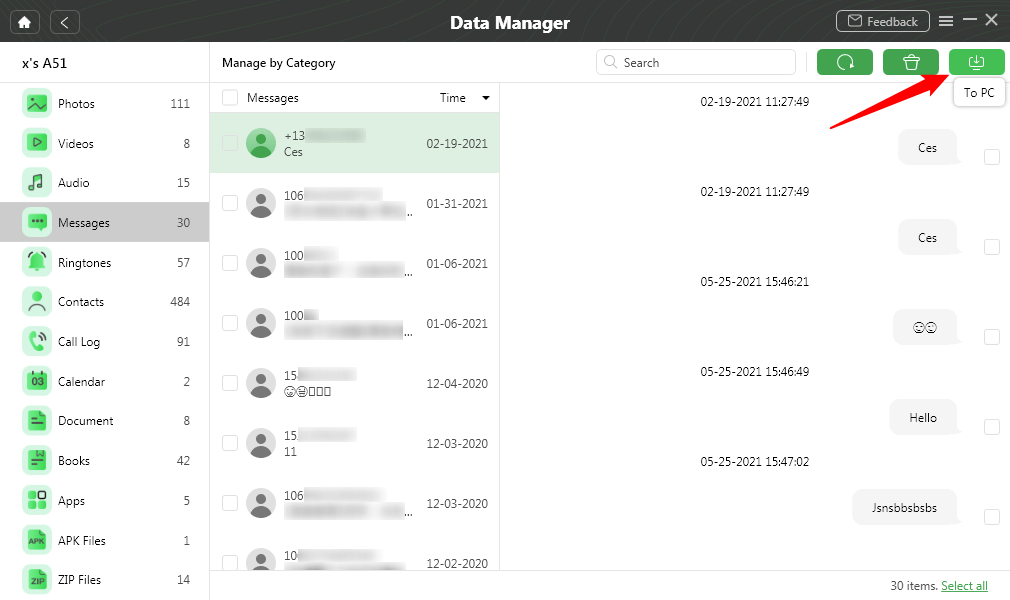1010x600 pixels.
Task: Tick checkbox for the 01-31-2021 conversation
Action: tap(230, 203)
